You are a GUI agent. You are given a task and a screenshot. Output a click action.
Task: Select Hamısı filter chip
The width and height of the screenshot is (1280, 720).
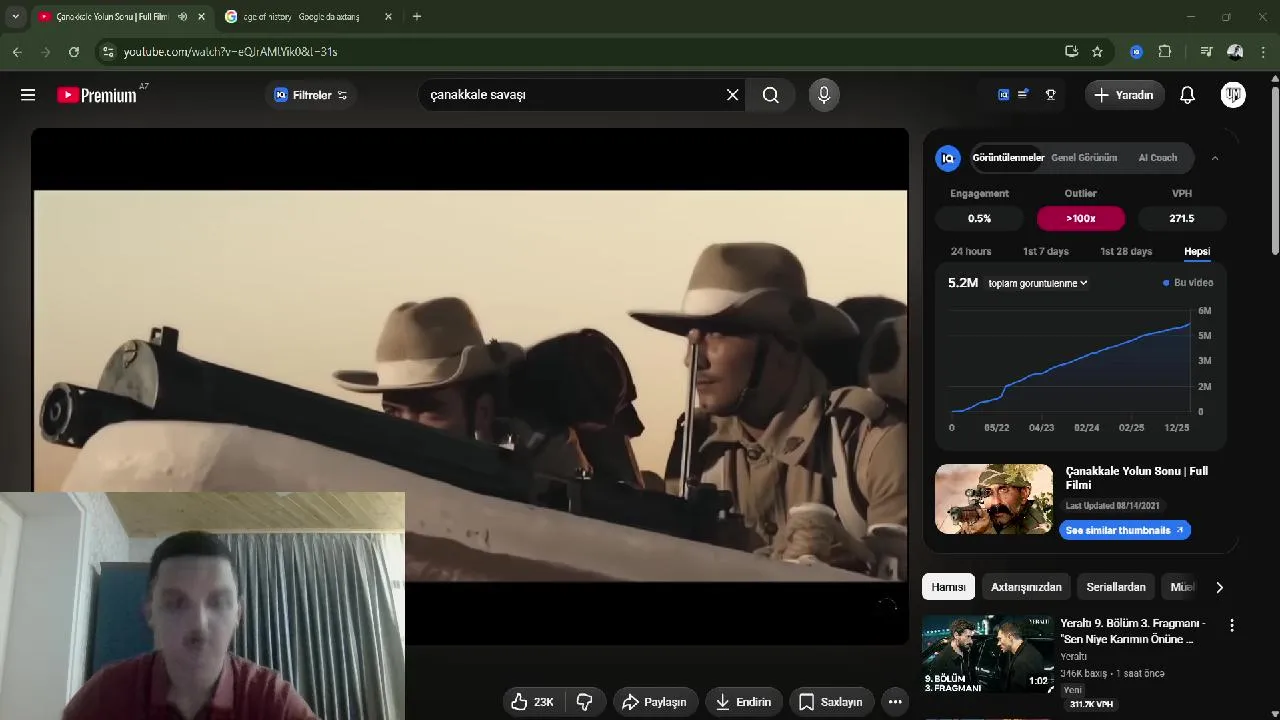point(948,587)
